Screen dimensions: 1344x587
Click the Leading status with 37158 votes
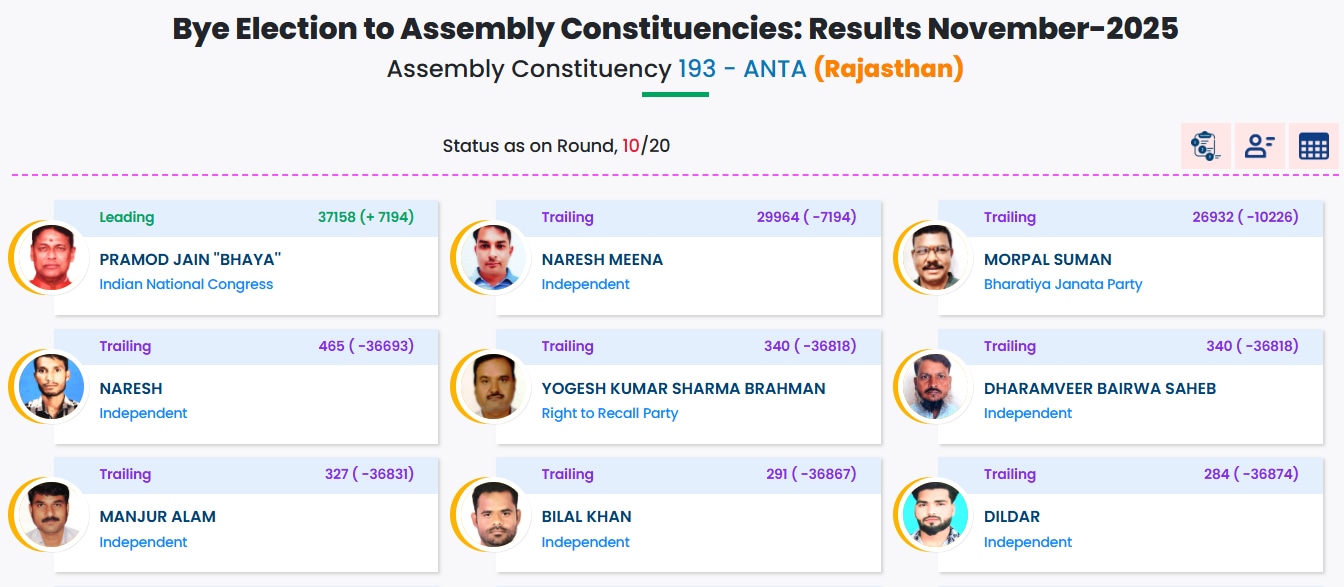tap(256, 217)
